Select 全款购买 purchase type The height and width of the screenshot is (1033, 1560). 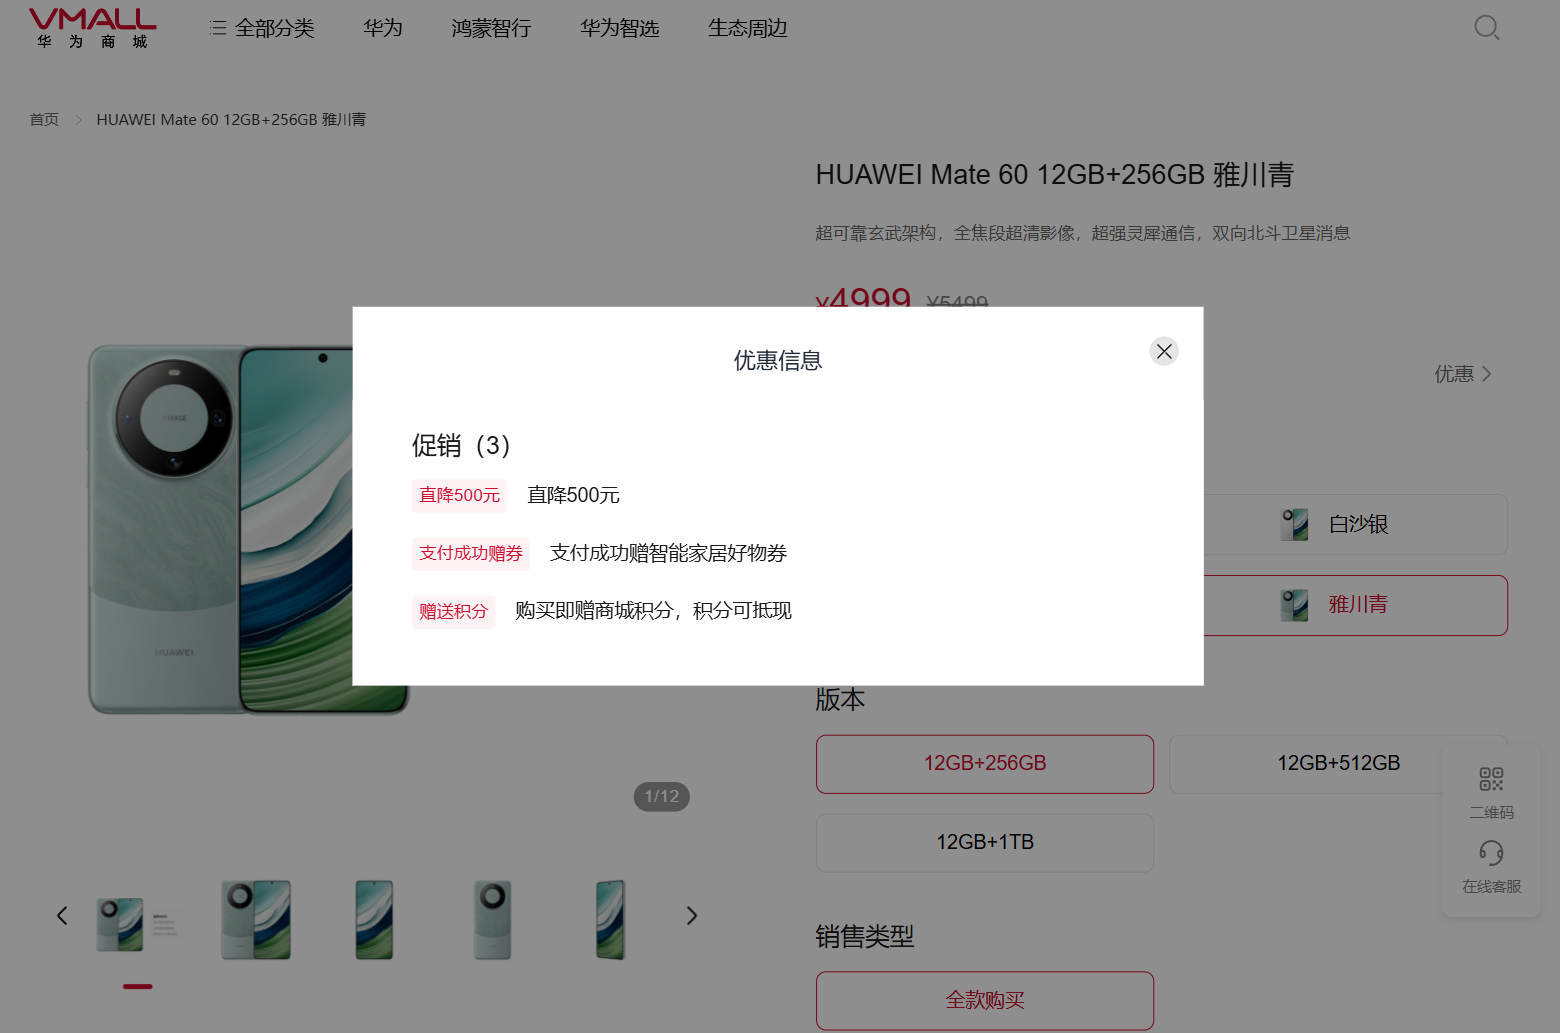tap(984, 1000)
